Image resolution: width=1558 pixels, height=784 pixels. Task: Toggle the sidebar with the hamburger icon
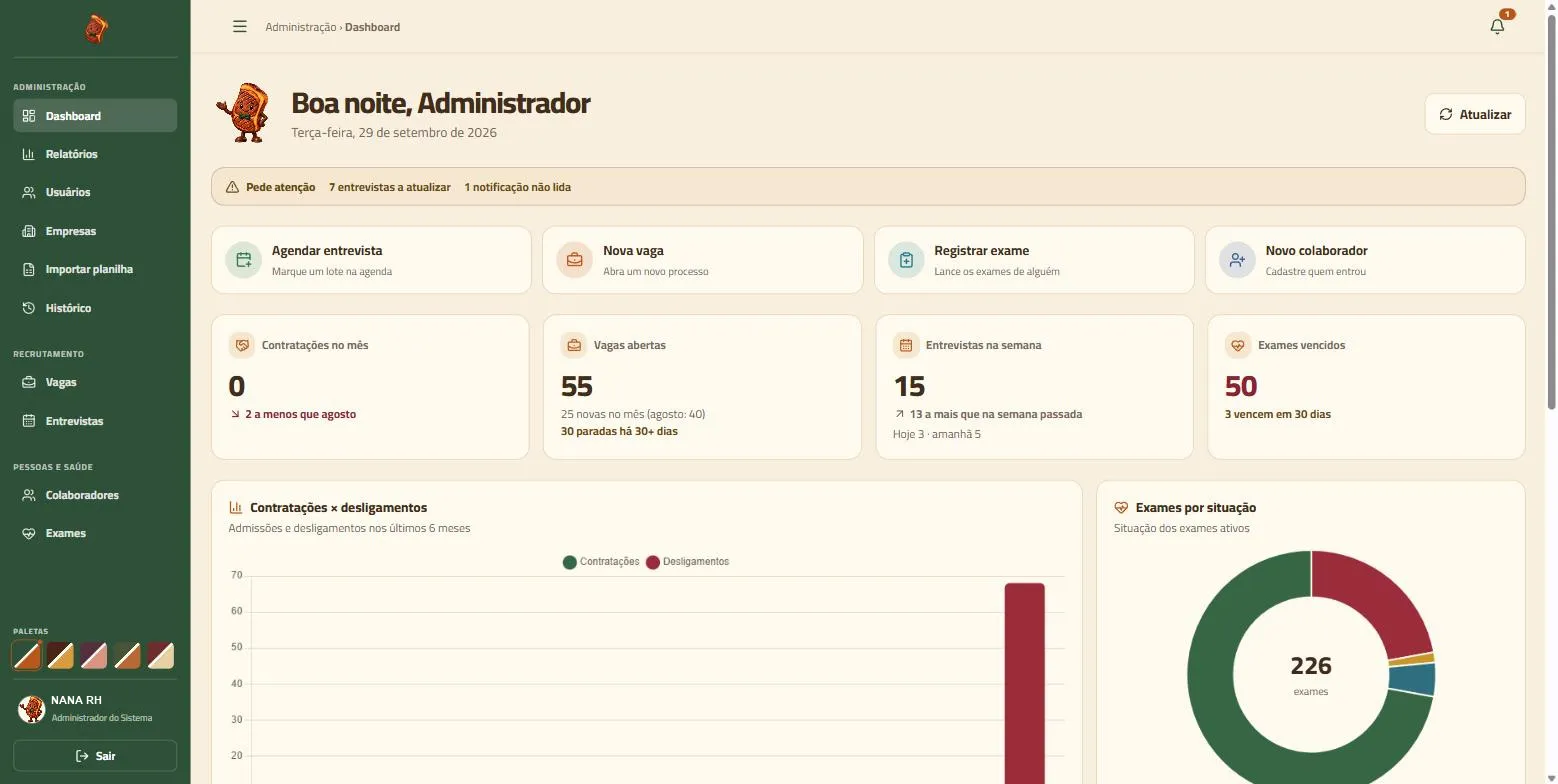[240, 27]
